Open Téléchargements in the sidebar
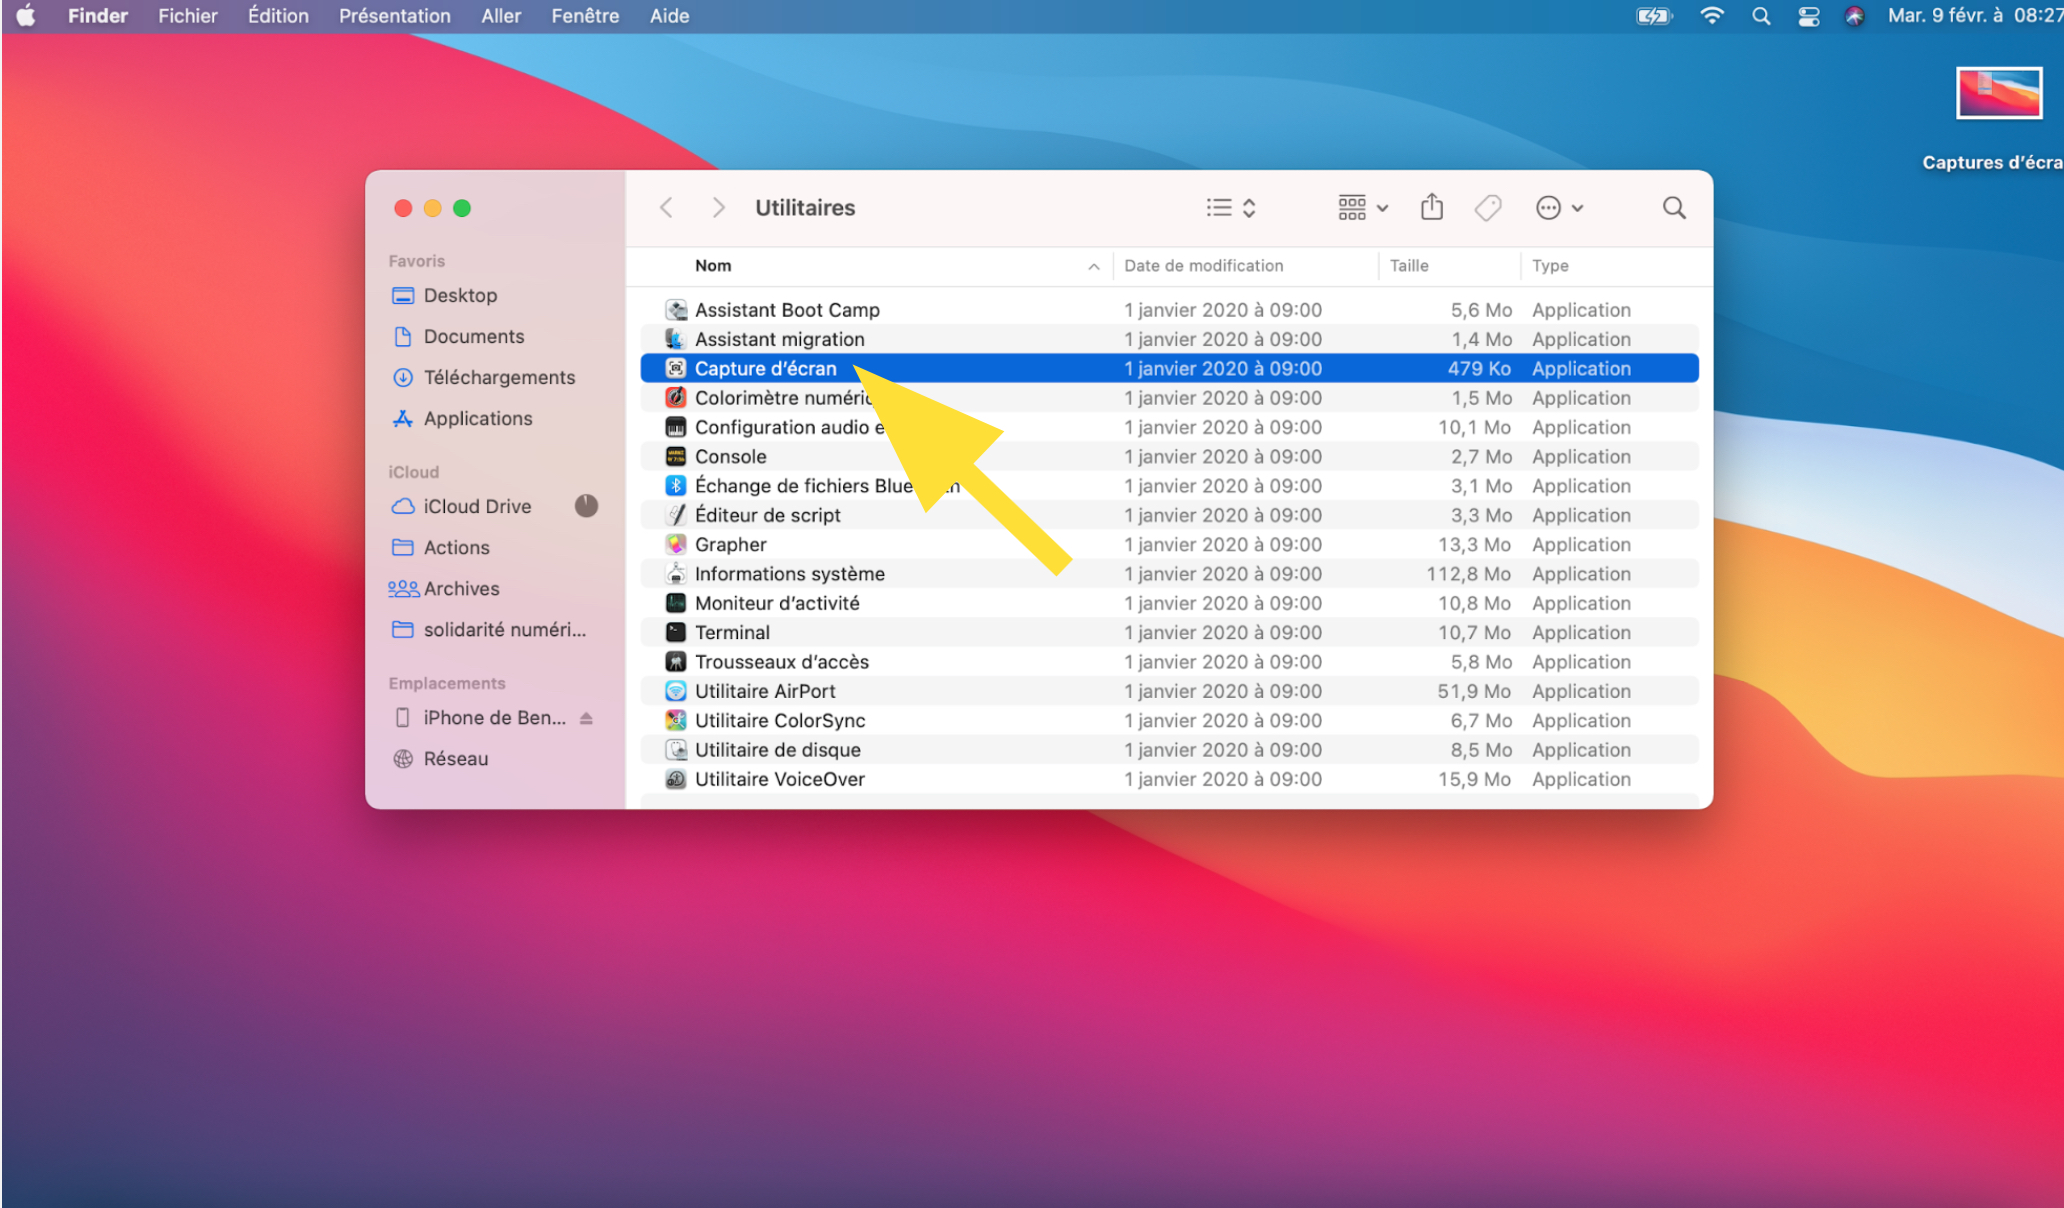The height and width of the screenshot is (1208, 2064). click(484, 377)
